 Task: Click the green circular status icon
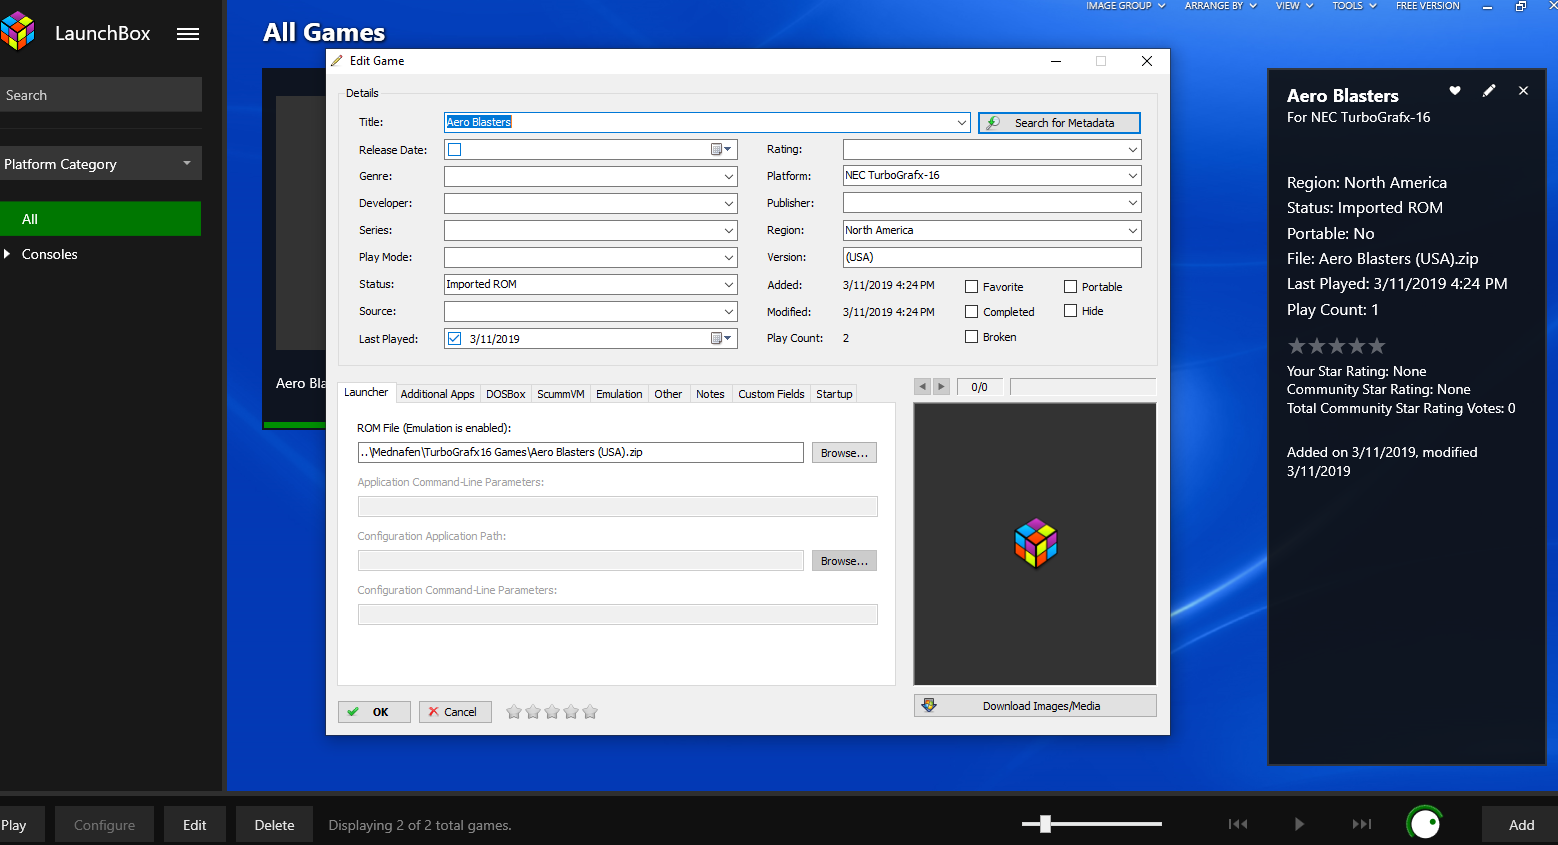[x=1425, y=824]
